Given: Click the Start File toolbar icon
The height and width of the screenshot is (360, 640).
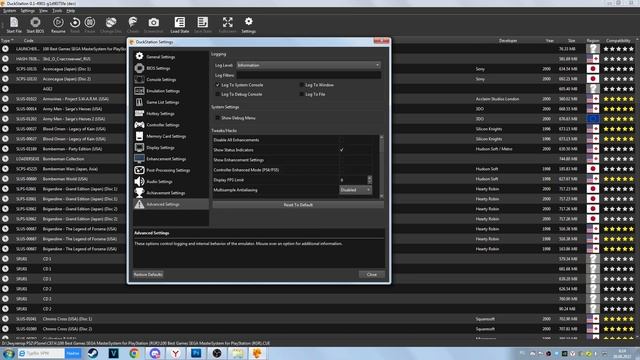Looking at the screenshot, I should click(x=14, y=24).
